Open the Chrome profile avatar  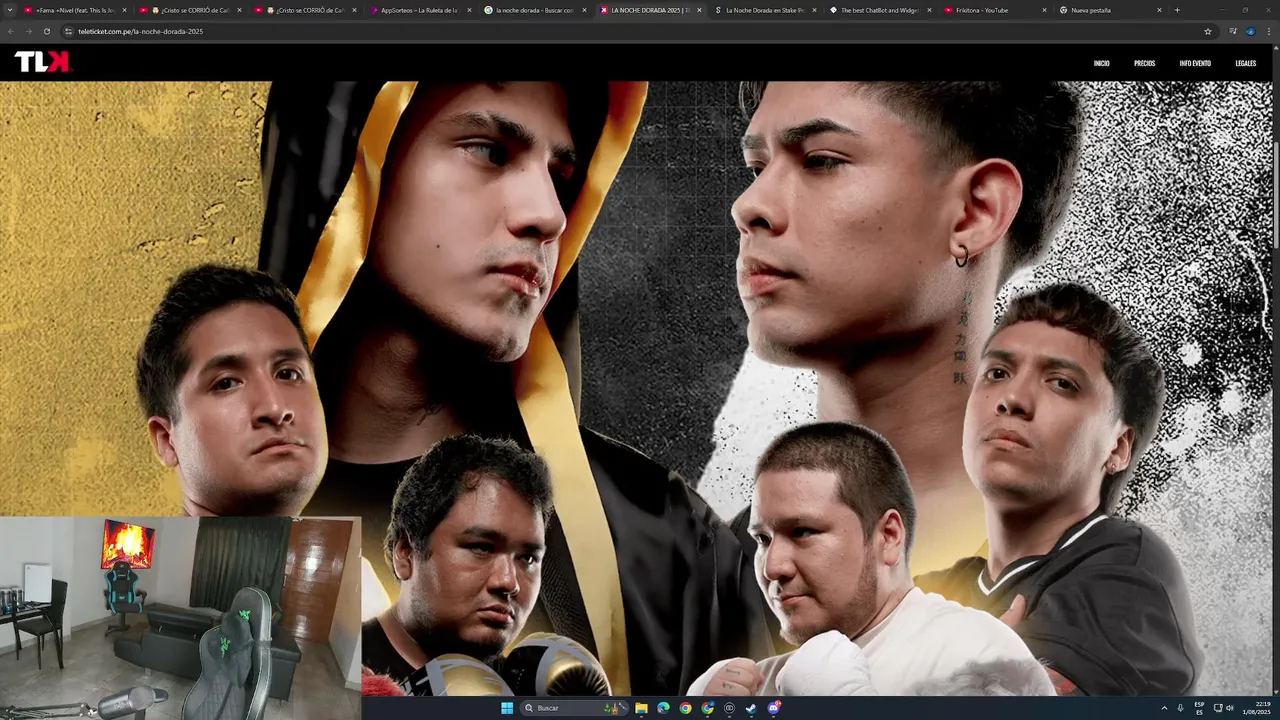tap(1250, 31)
